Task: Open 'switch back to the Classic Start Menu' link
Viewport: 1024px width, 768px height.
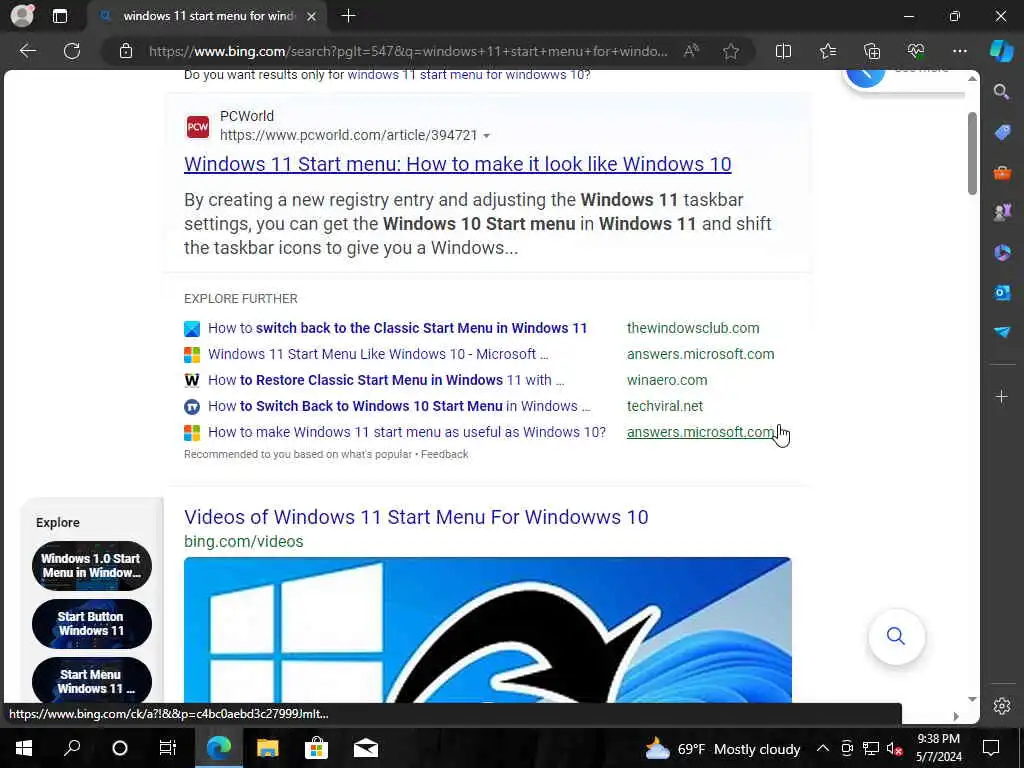Action: pos(397,328)
